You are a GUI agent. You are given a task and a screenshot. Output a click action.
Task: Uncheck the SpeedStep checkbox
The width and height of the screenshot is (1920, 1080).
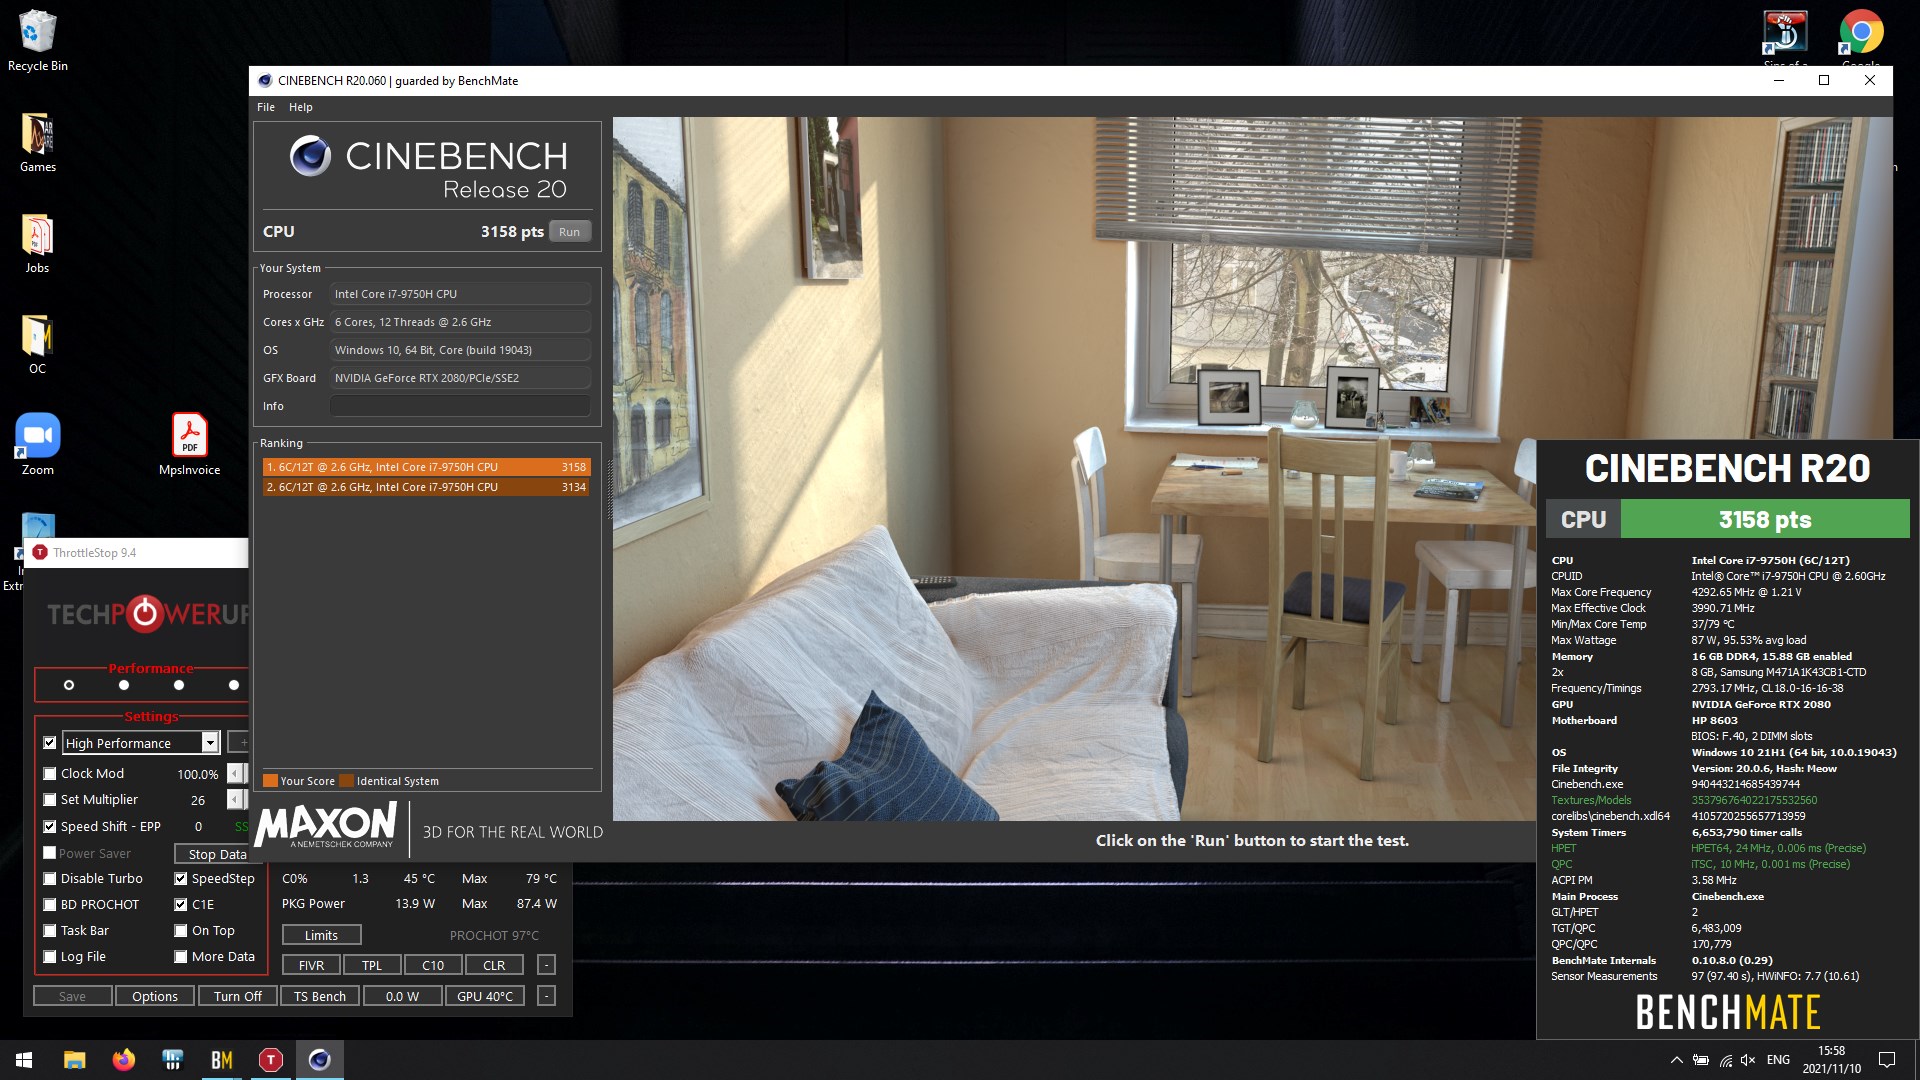(181, 878)
